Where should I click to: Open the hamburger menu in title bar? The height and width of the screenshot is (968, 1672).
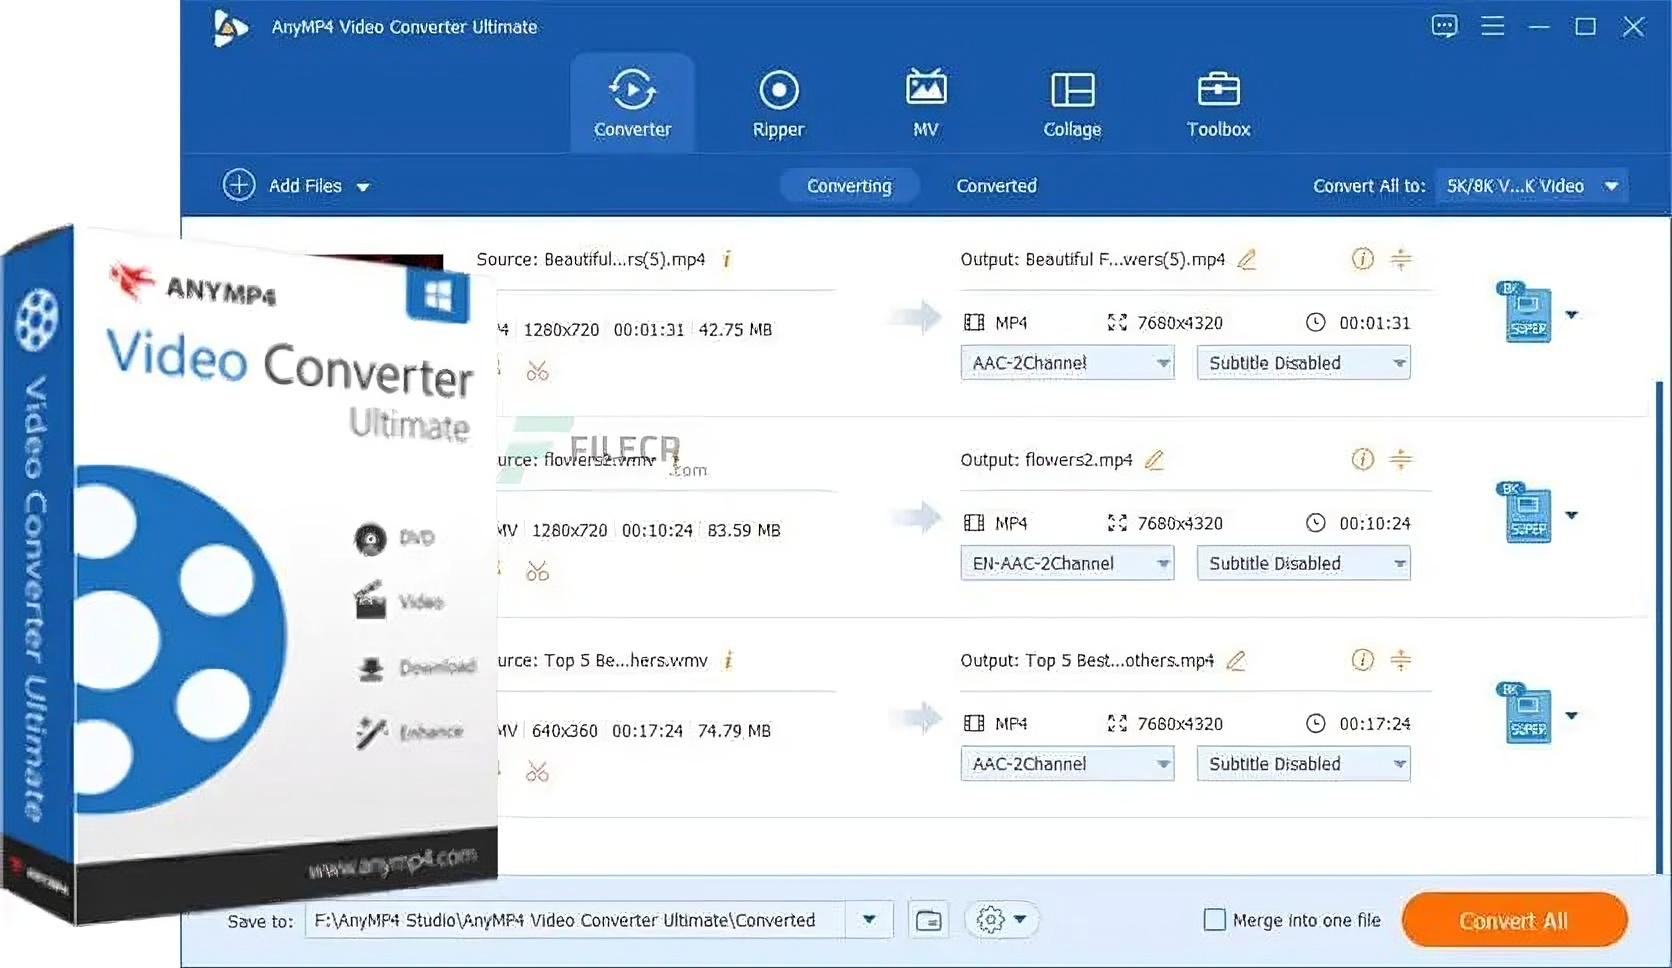click(x=1492, y=26)
